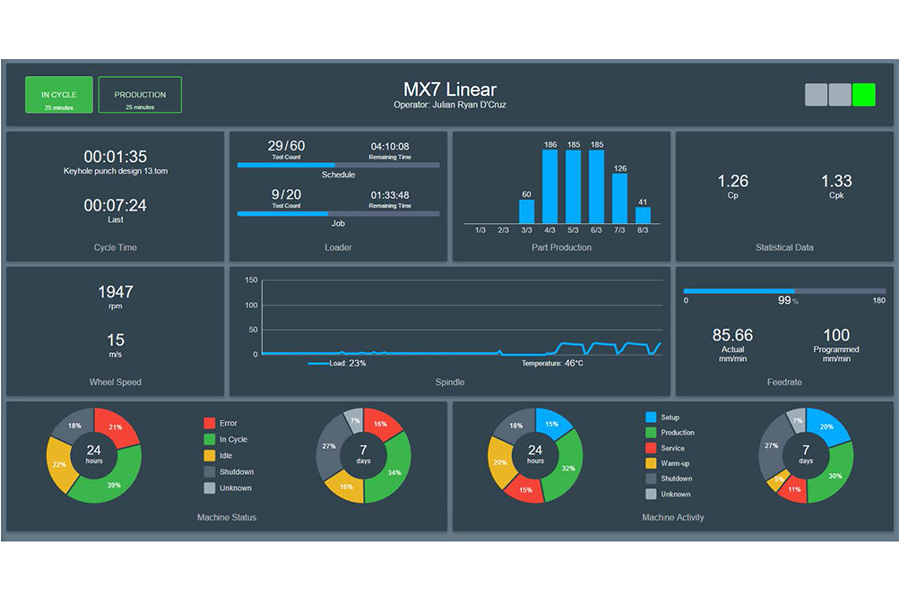Click the Production entry in Machine Activity legend
Screen dimensions: 900x600
677,433
